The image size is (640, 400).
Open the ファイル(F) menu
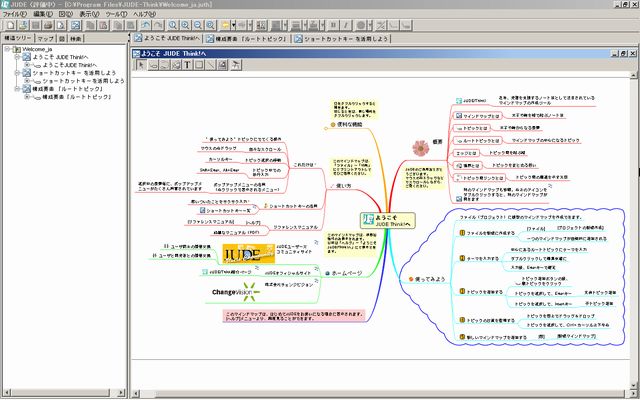(15, 14)
